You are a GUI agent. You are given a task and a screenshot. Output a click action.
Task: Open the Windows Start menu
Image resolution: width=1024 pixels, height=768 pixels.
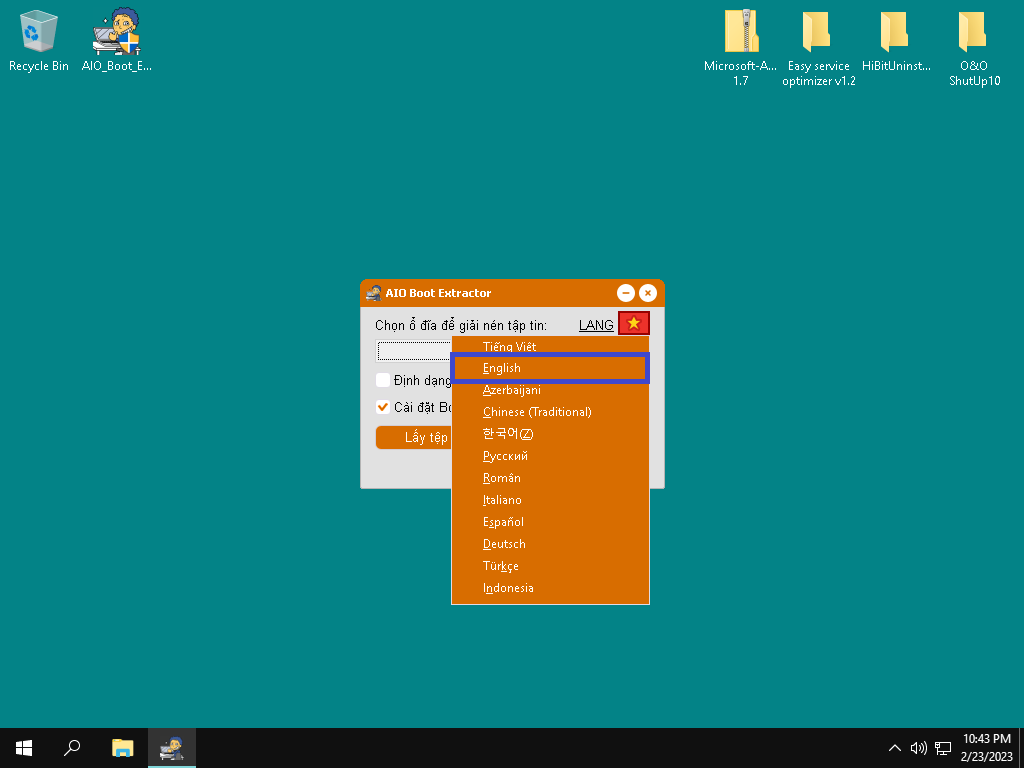[24, 747]
